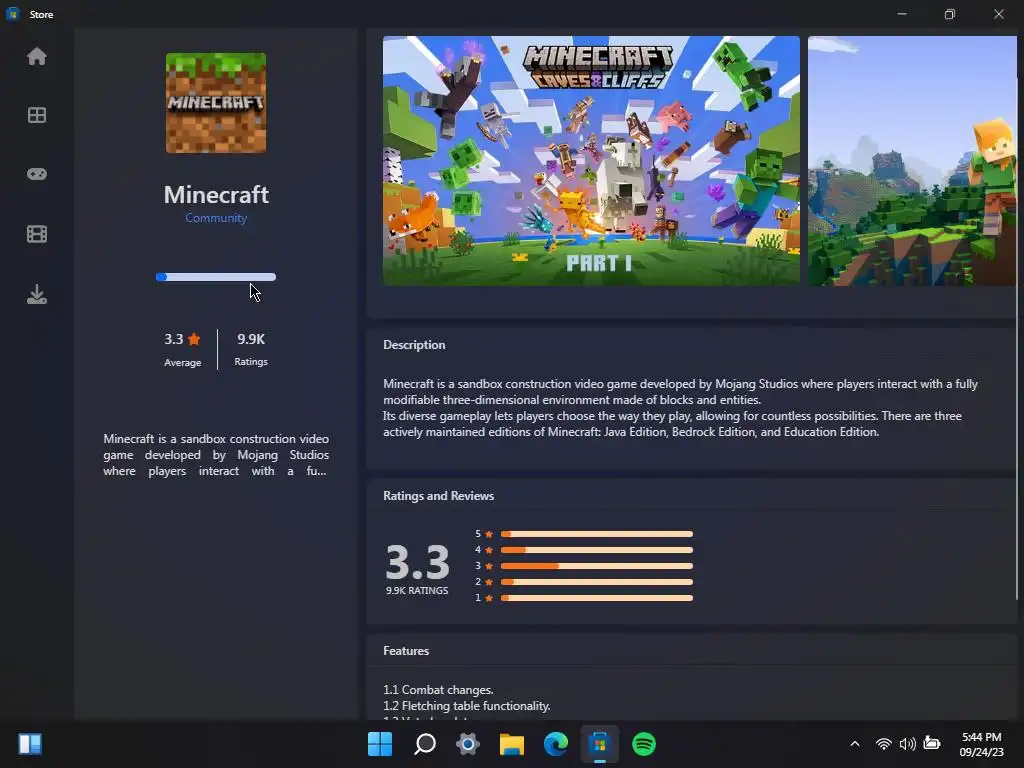Open Settings from the taskbar
1024x768 pixels.
click(x=468, y=744)
